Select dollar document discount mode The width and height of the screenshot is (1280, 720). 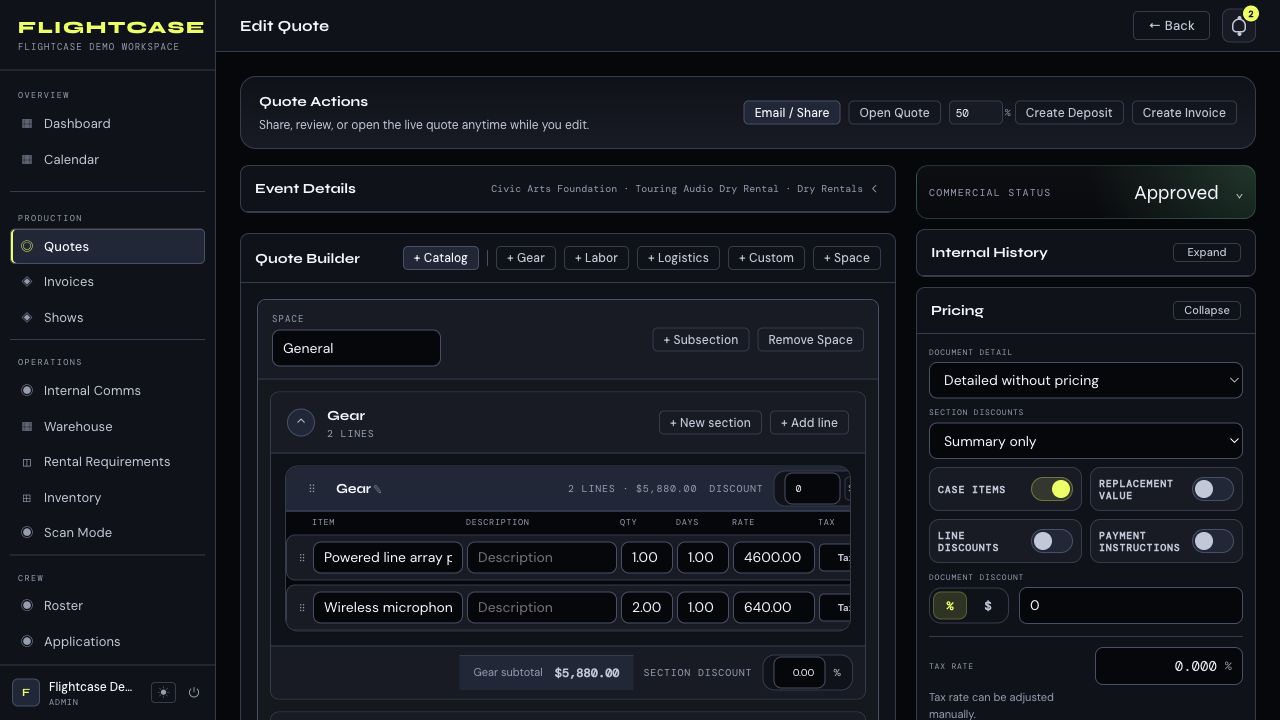click(x=988, y=606)
